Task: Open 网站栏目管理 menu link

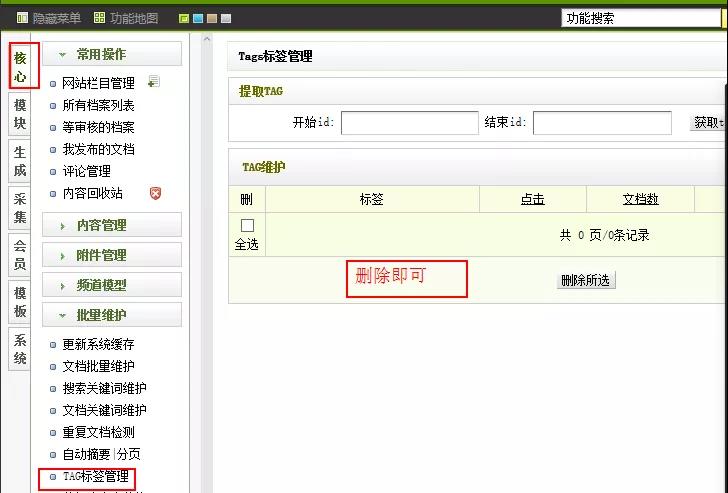Action: pos(98,83)
